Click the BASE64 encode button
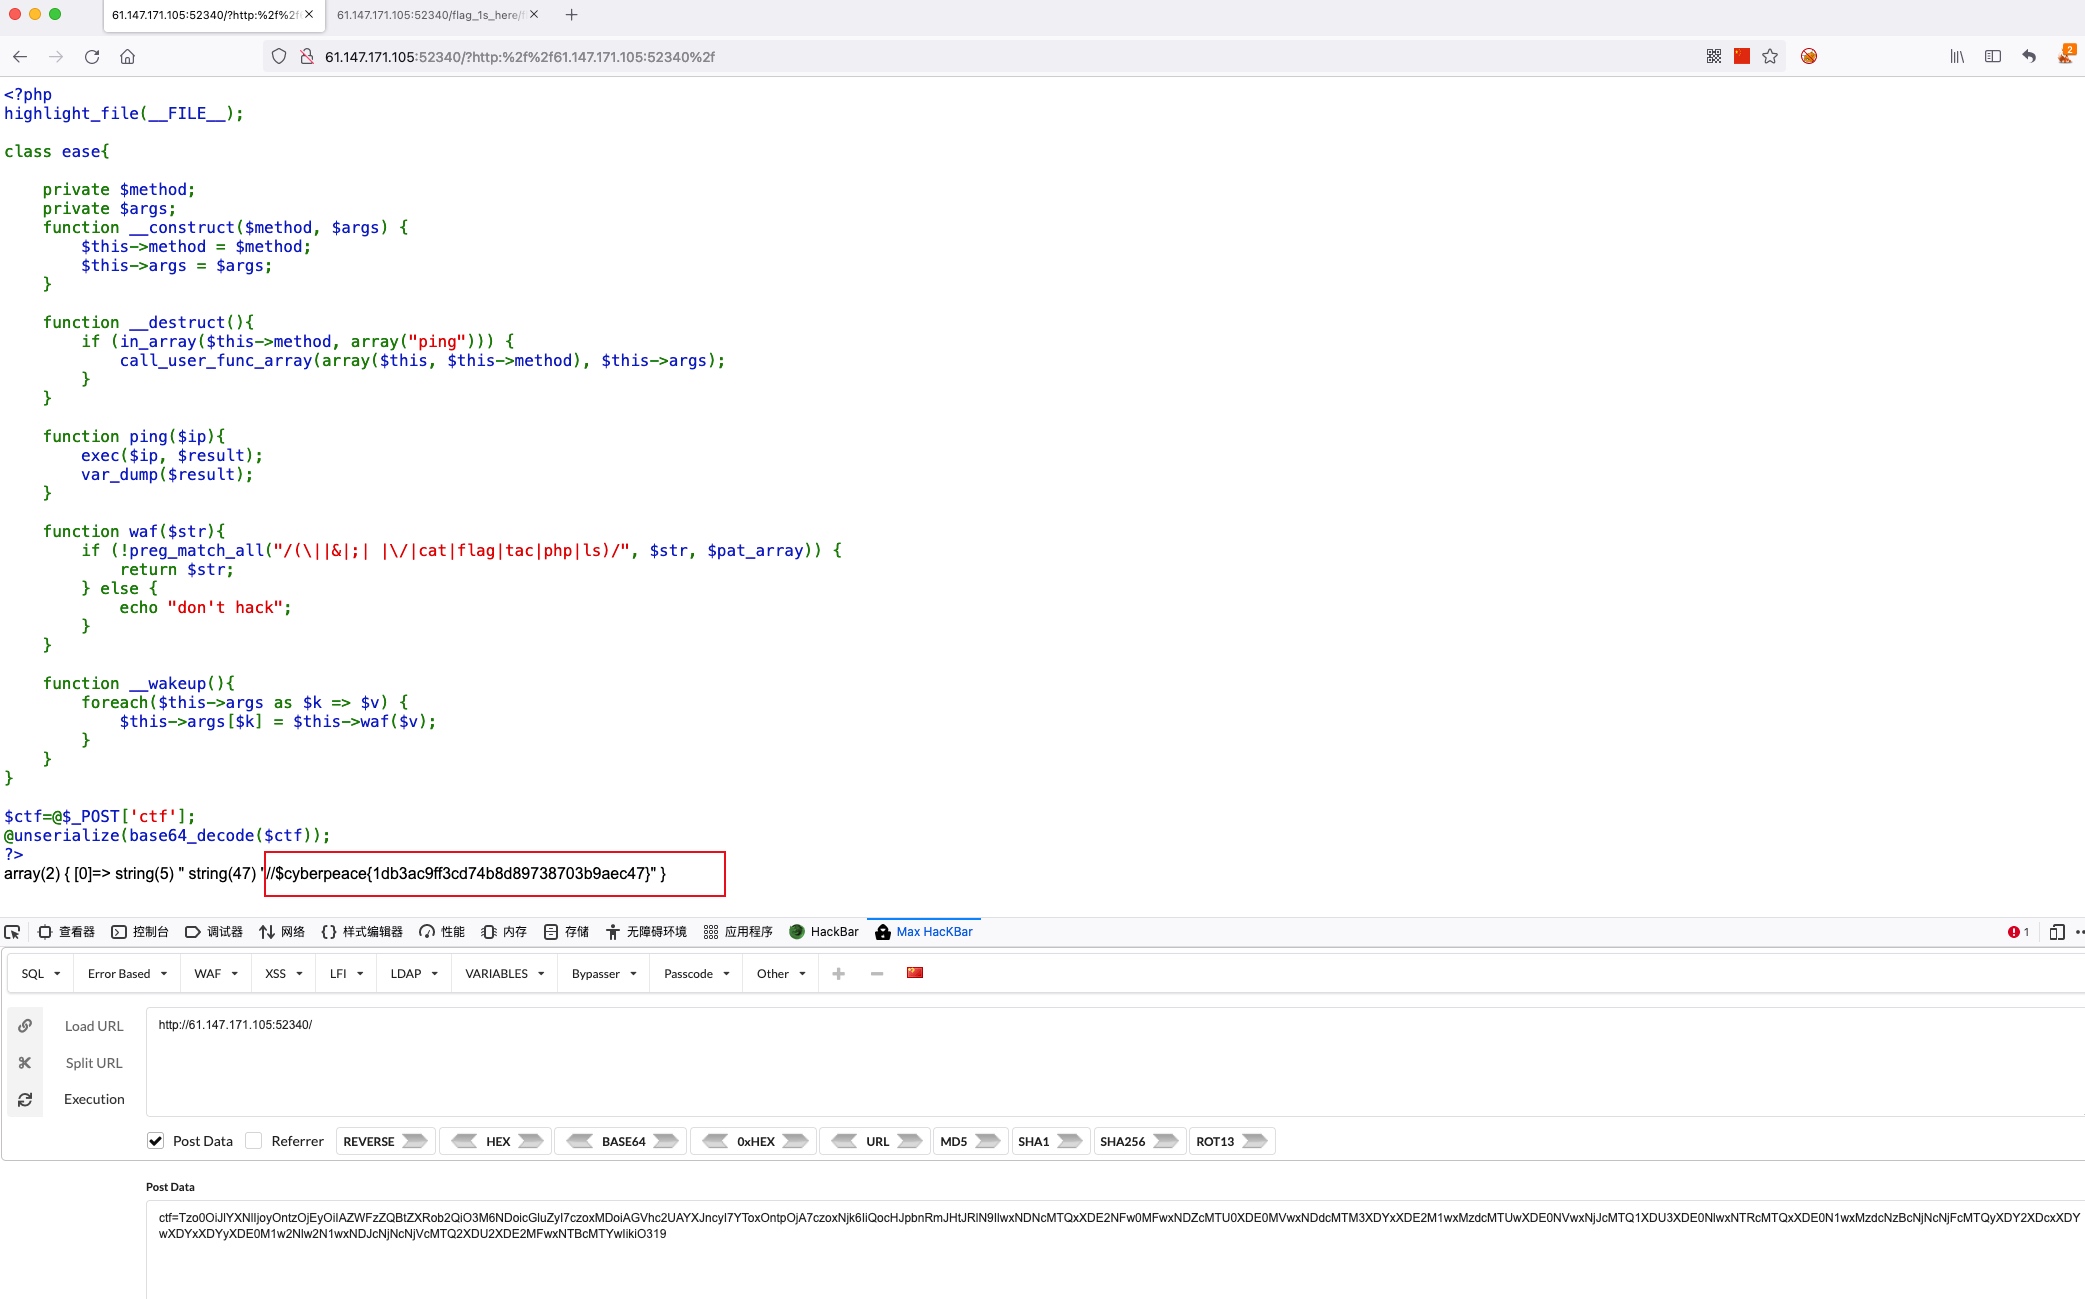 (665, 1141)
